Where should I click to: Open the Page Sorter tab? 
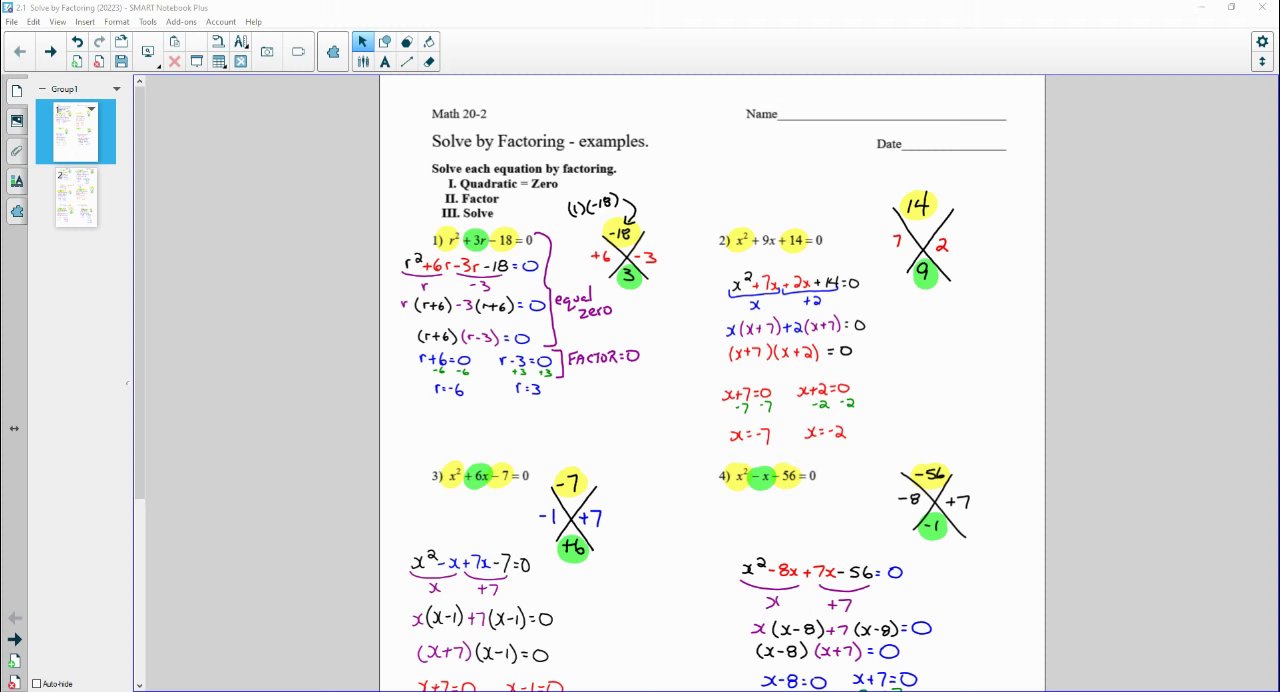pyautogui.click(x=16, y=91)
